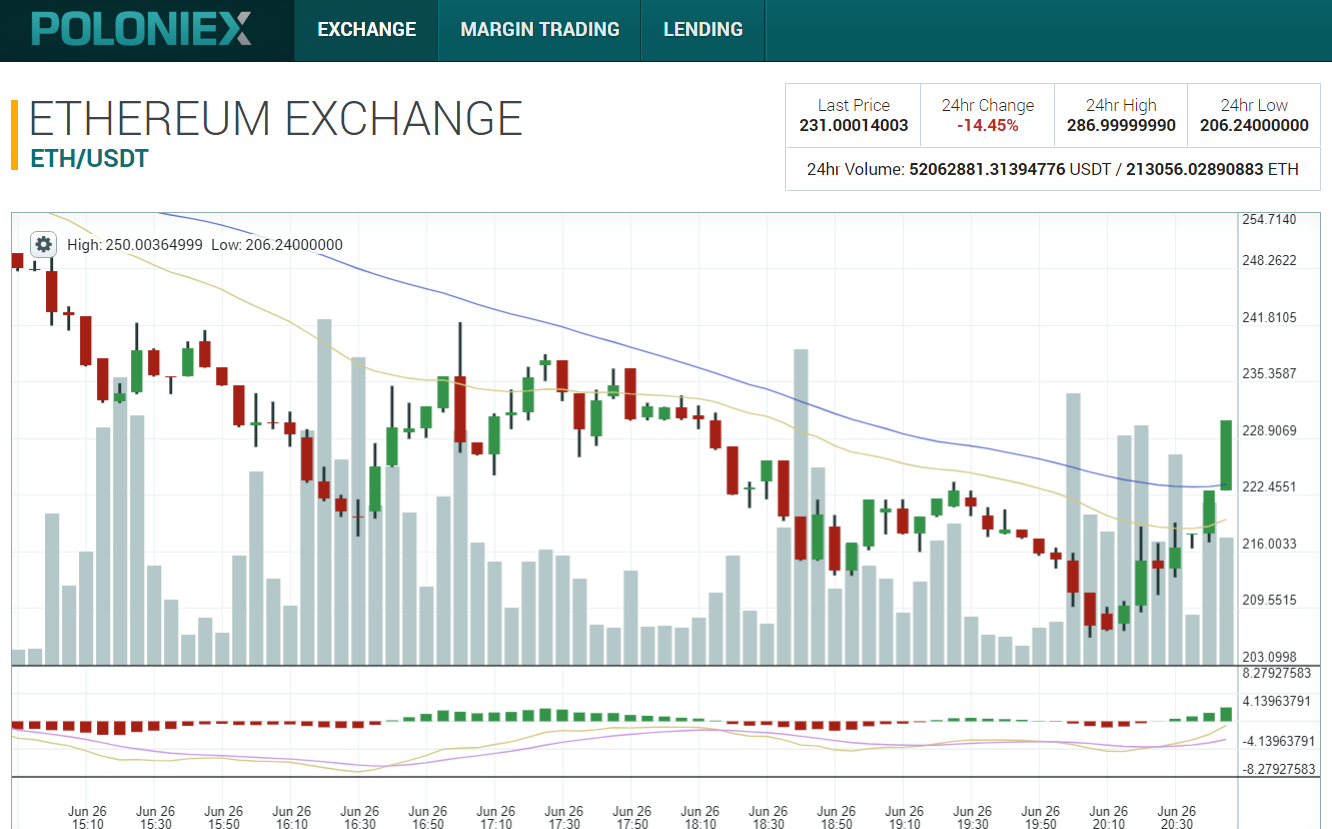Click price axis label 203.0998
1332x829 pixels.
coord(1268,657)
